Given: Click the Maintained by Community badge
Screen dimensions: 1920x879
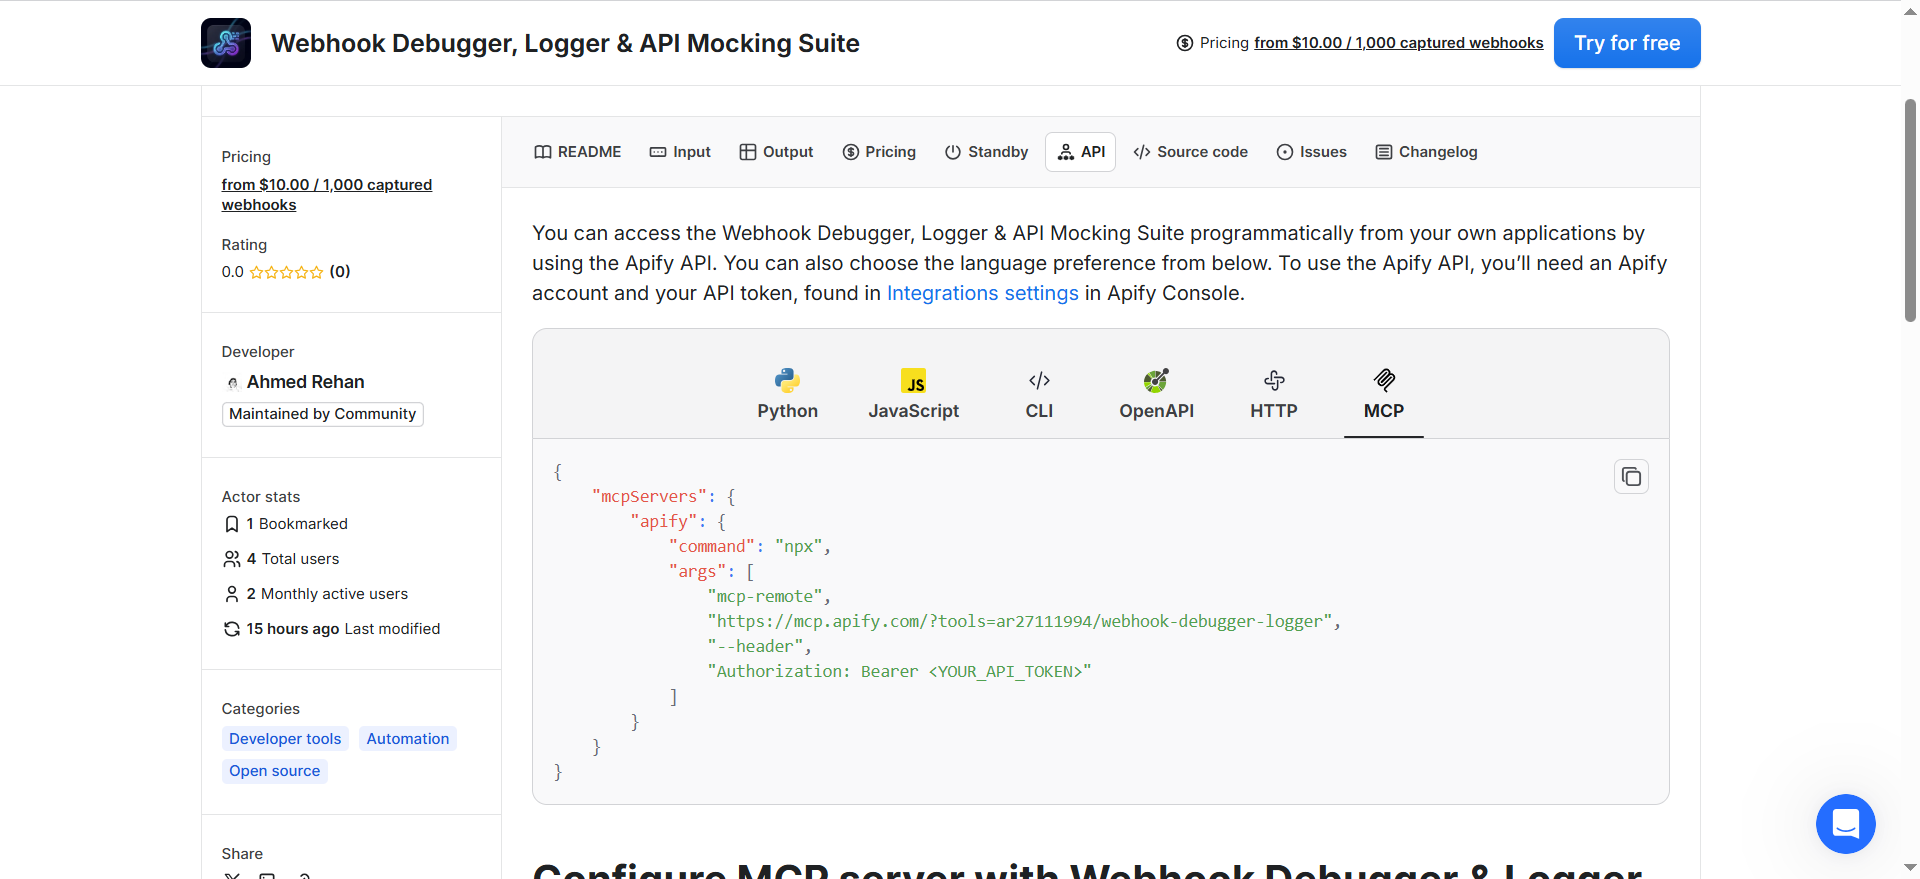Looking at the screenshot, I should [x=322, y=414].
